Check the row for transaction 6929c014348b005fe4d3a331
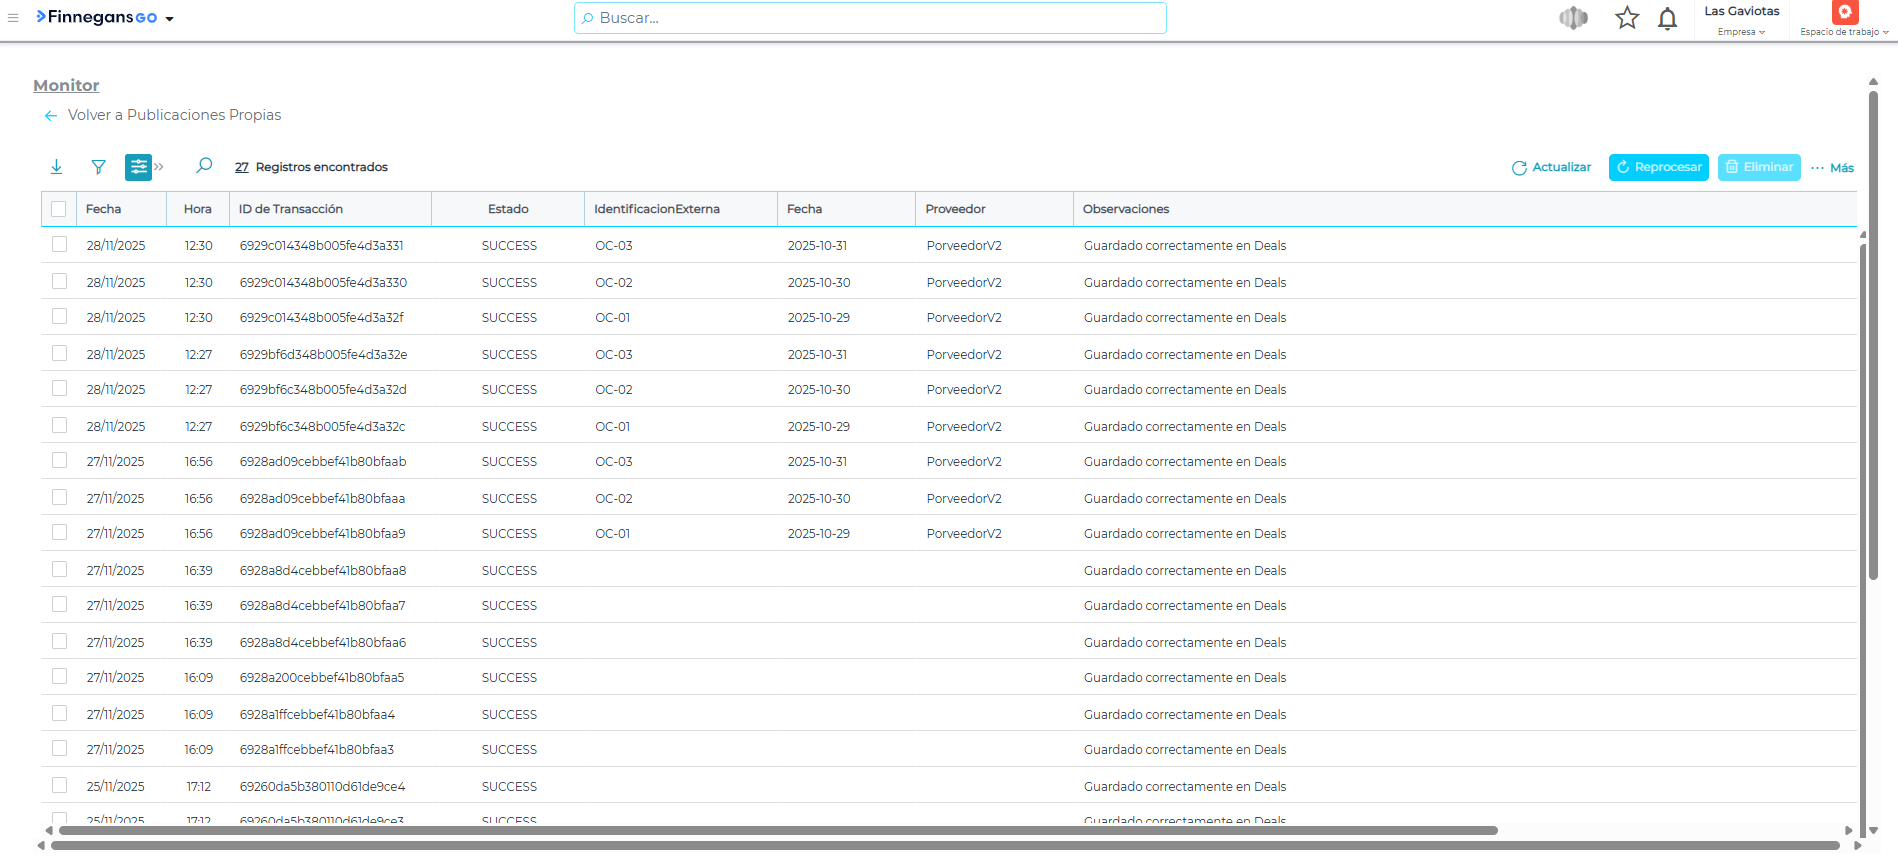Screen dimensions: 1898x861 point(60,245)
